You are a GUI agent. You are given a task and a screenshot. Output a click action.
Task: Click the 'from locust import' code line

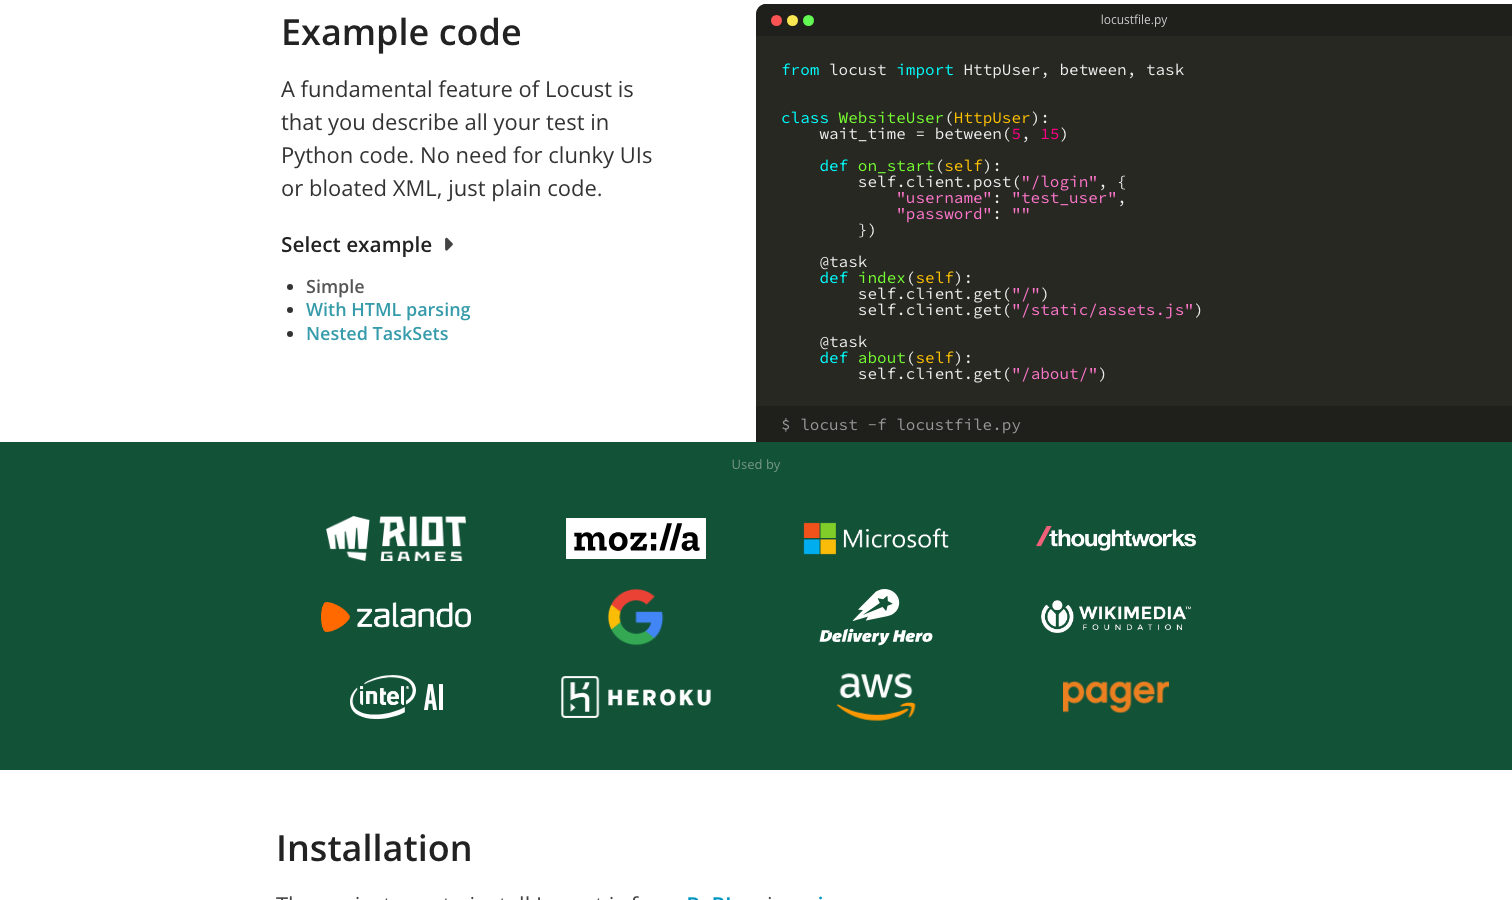(x=982, y=70)
